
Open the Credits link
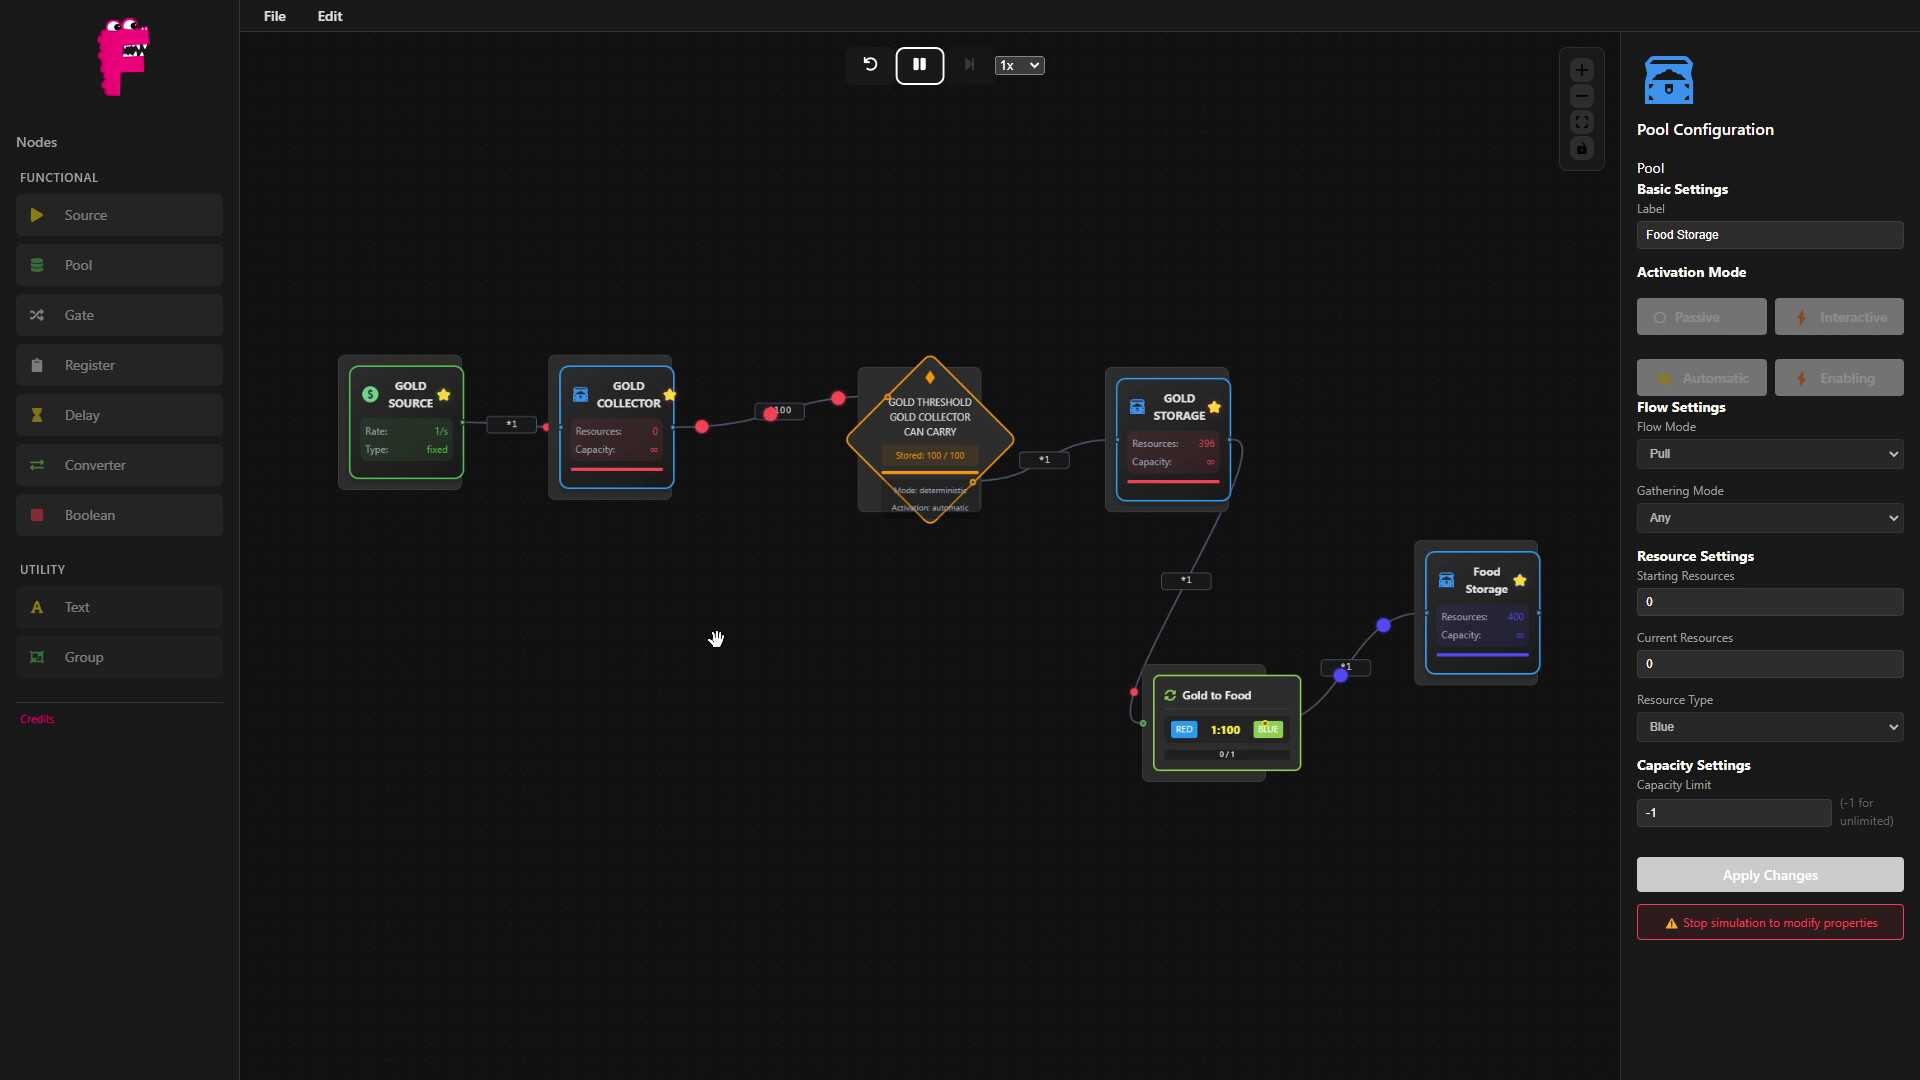(x=35, y=718)
